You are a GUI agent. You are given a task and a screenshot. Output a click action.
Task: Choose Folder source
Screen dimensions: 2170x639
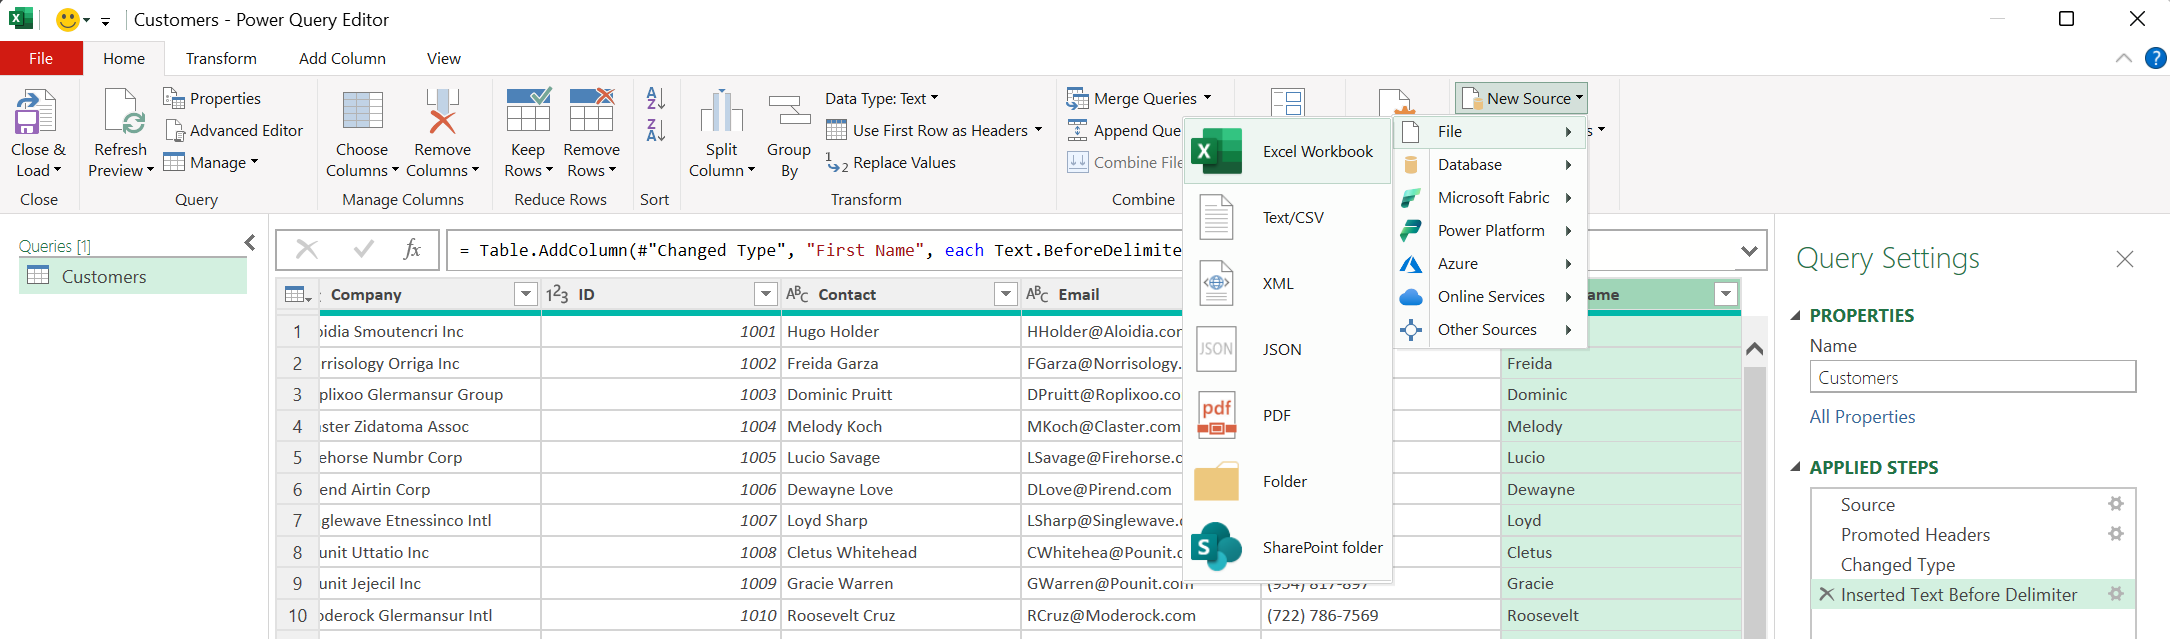1286,481
